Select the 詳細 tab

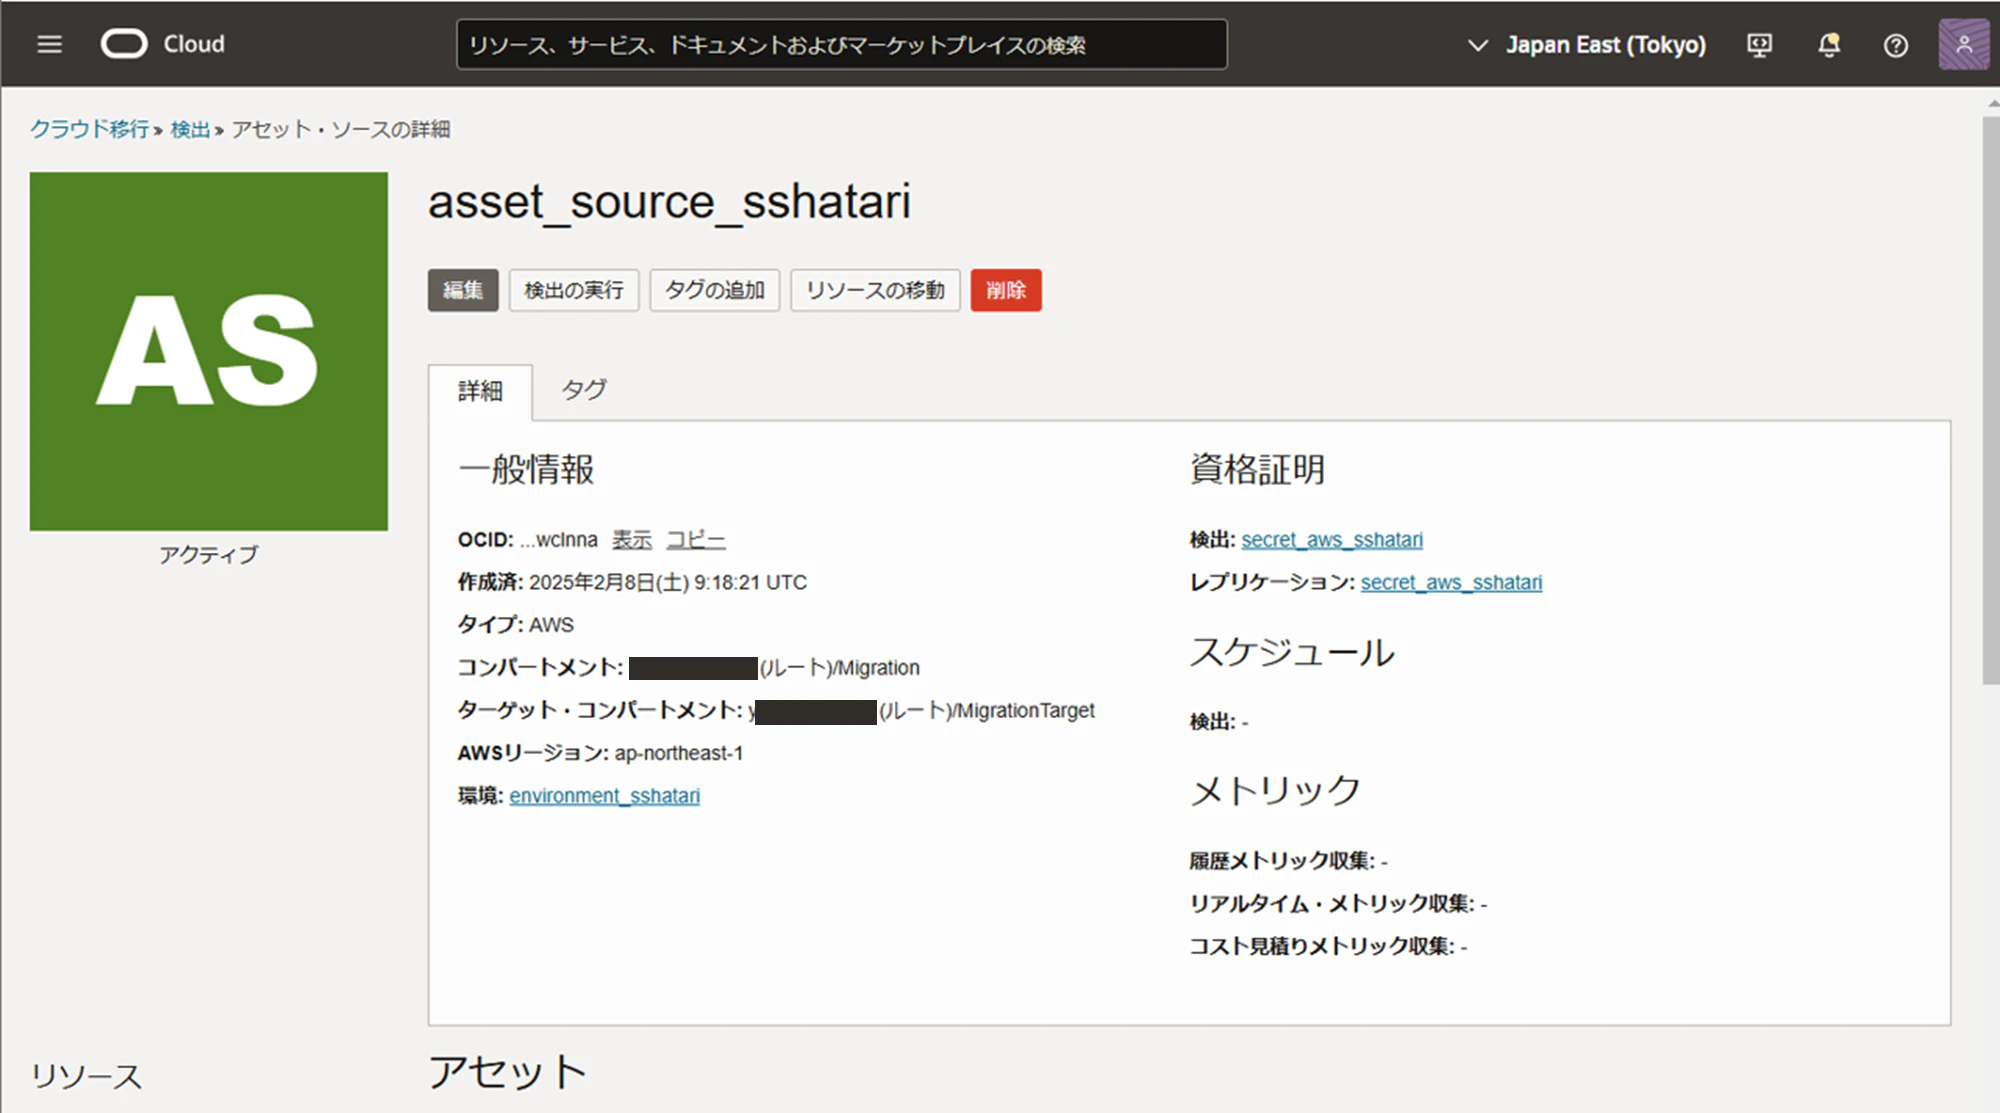click(480, 391)
